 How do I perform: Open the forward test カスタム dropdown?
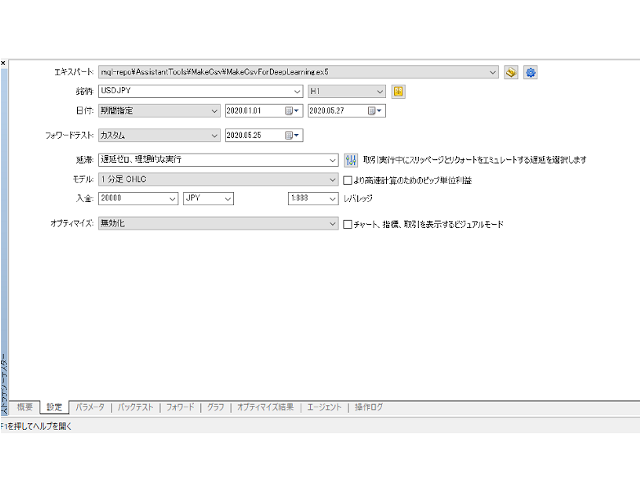pyautogui.click(x=159, y=135)
